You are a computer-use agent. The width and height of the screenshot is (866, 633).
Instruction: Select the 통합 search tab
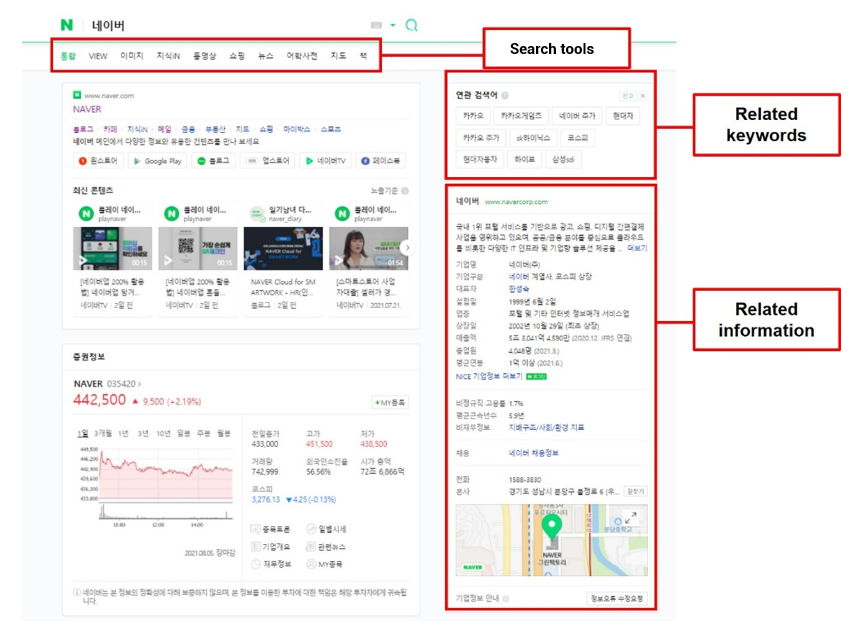coord(68,56)
